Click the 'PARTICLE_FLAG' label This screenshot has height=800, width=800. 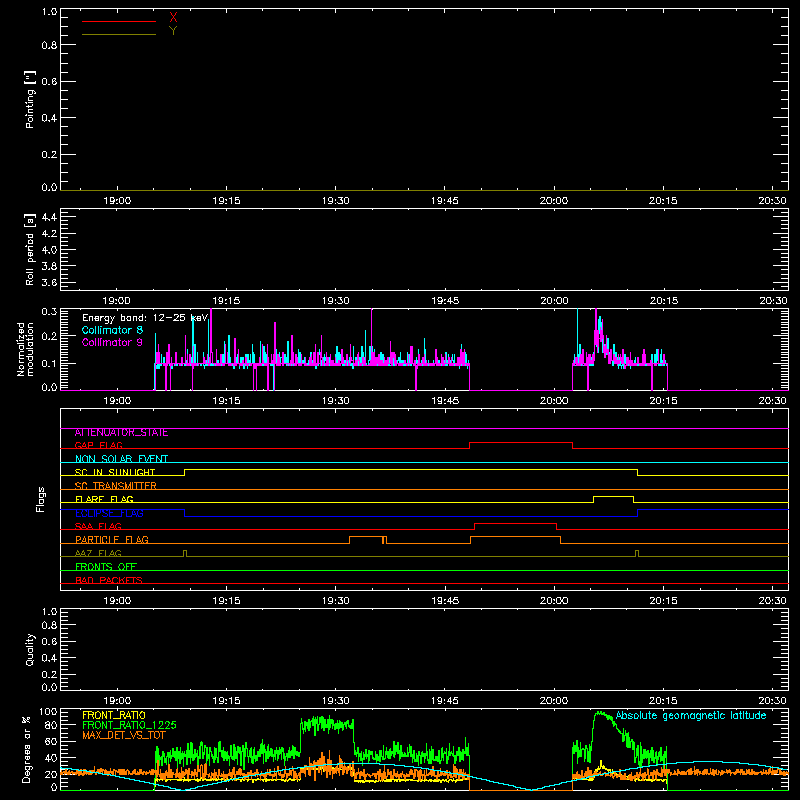pyautogui.click(x=112, y=539)
